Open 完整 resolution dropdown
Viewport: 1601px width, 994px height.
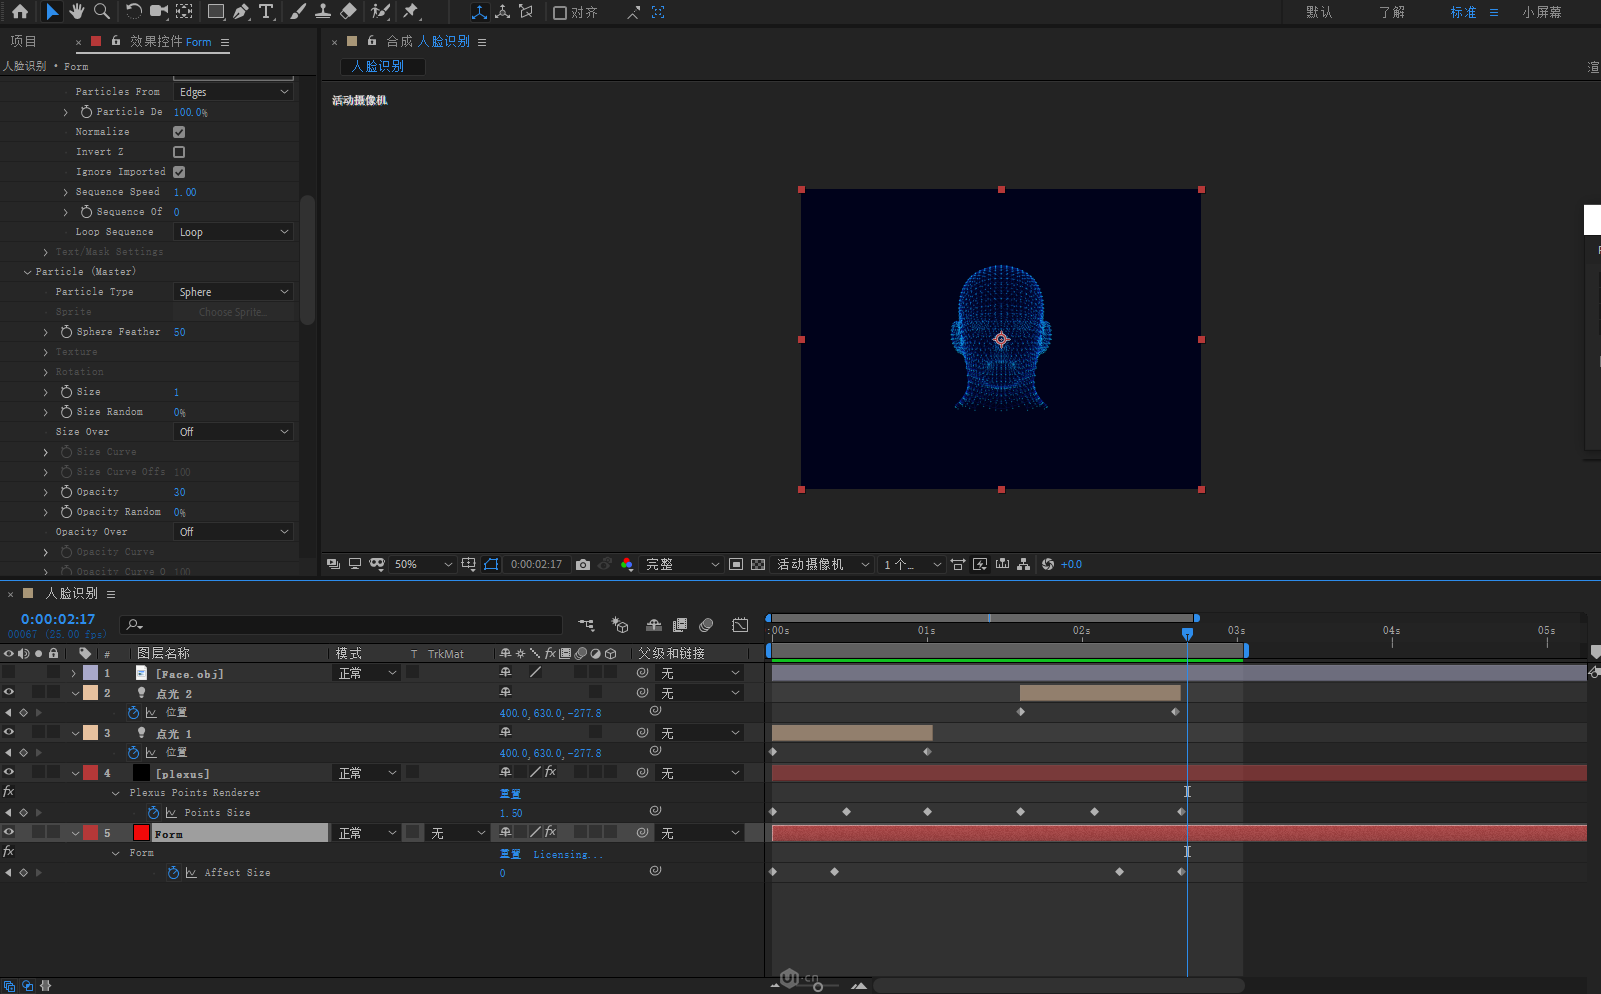point(682,564)
